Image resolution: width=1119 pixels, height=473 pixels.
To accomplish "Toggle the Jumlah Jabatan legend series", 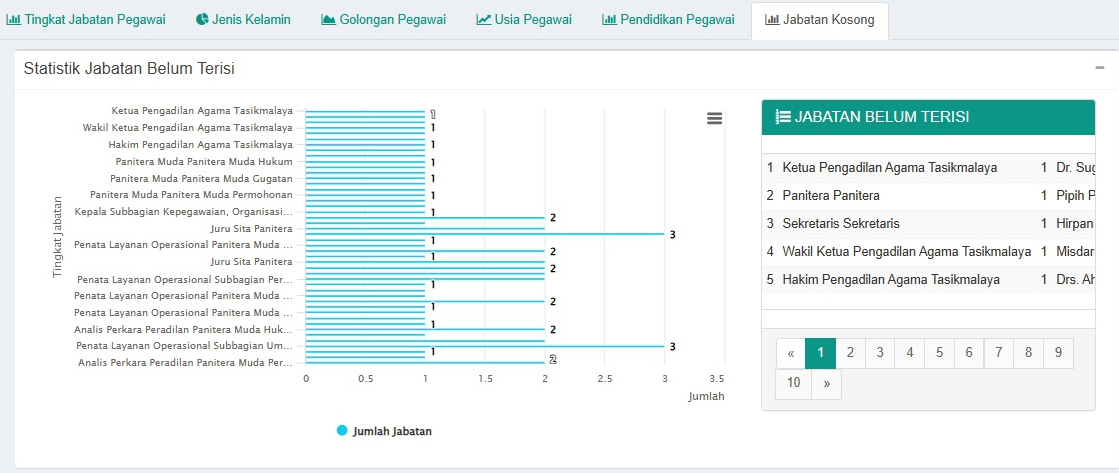I will pyautogui.click(x=384, y=431).
